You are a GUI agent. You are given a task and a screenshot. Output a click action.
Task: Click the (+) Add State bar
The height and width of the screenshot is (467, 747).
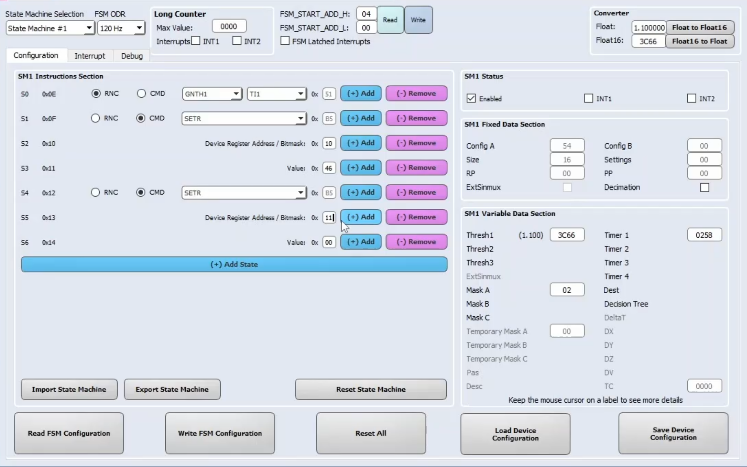click(x=234, y=264)
